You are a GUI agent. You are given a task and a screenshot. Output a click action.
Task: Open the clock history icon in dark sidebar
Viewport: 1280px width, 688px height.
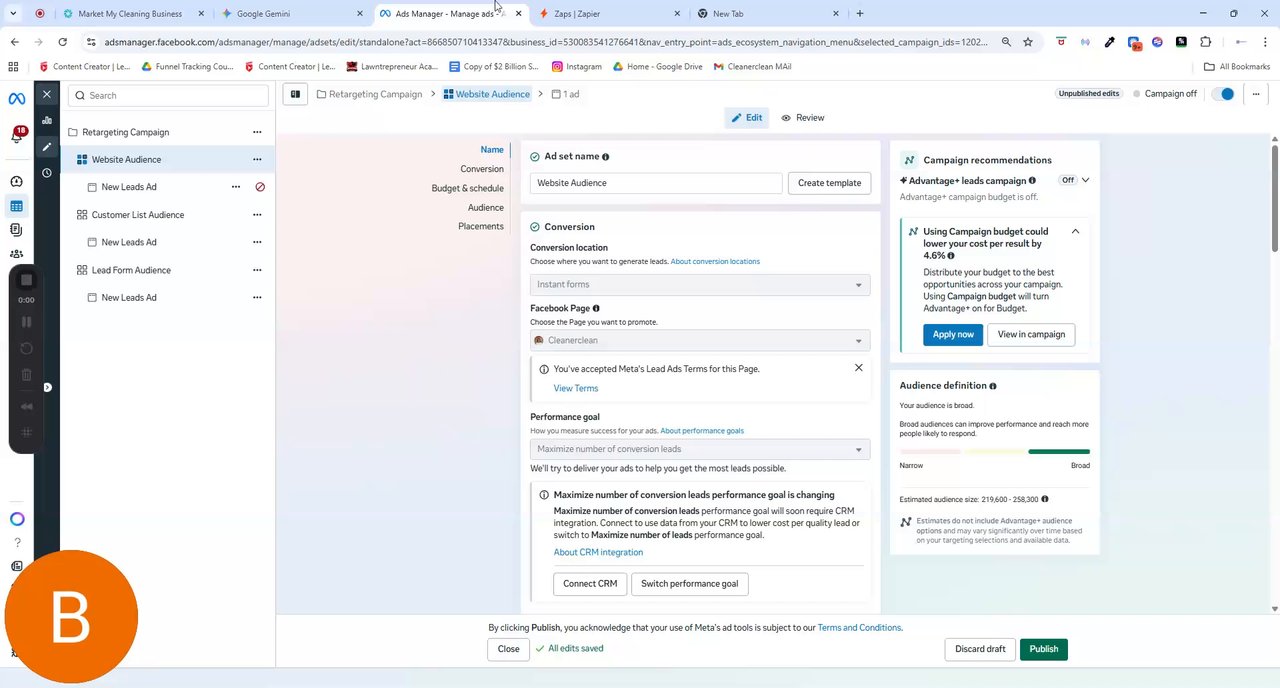coord(46,173)
